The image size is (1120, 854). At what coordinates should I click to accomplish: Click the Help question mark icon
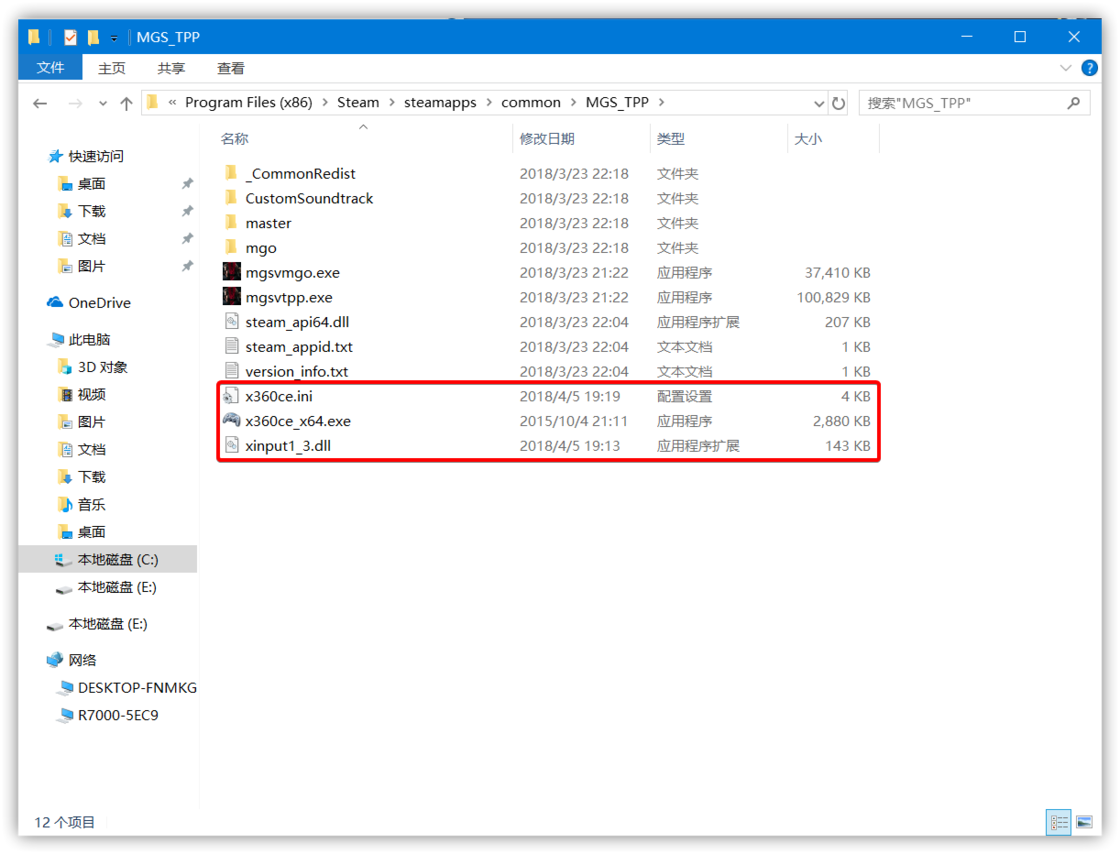pyautogui.click(x=1089, y=68)
